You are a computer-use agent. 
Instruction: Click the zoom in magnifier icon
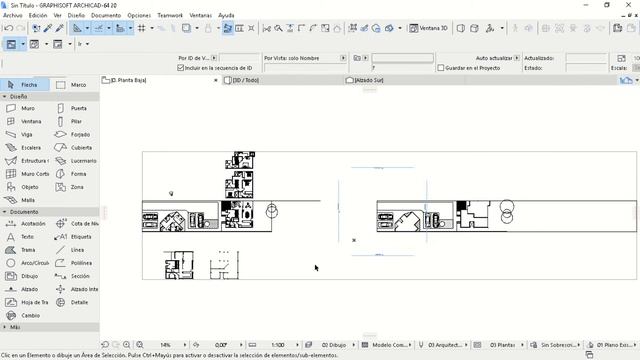(127, 345)
